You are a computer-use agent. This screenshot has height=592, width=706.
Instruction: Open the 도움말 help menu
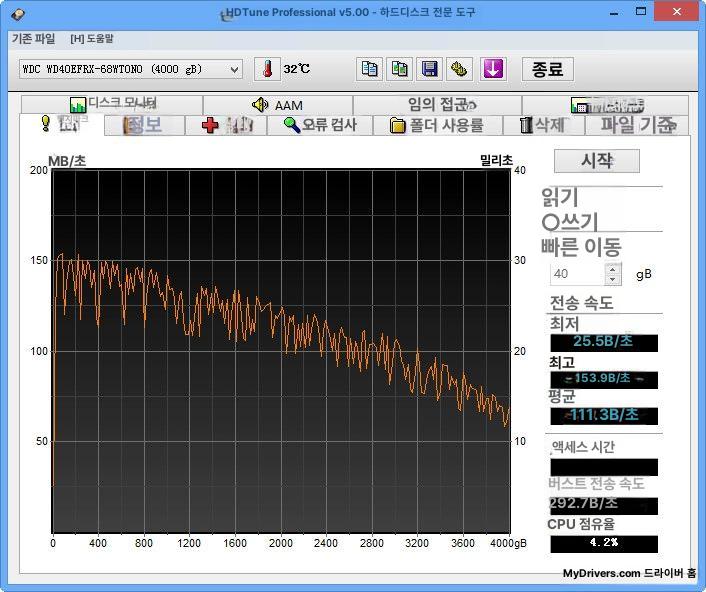click(92, 38)
